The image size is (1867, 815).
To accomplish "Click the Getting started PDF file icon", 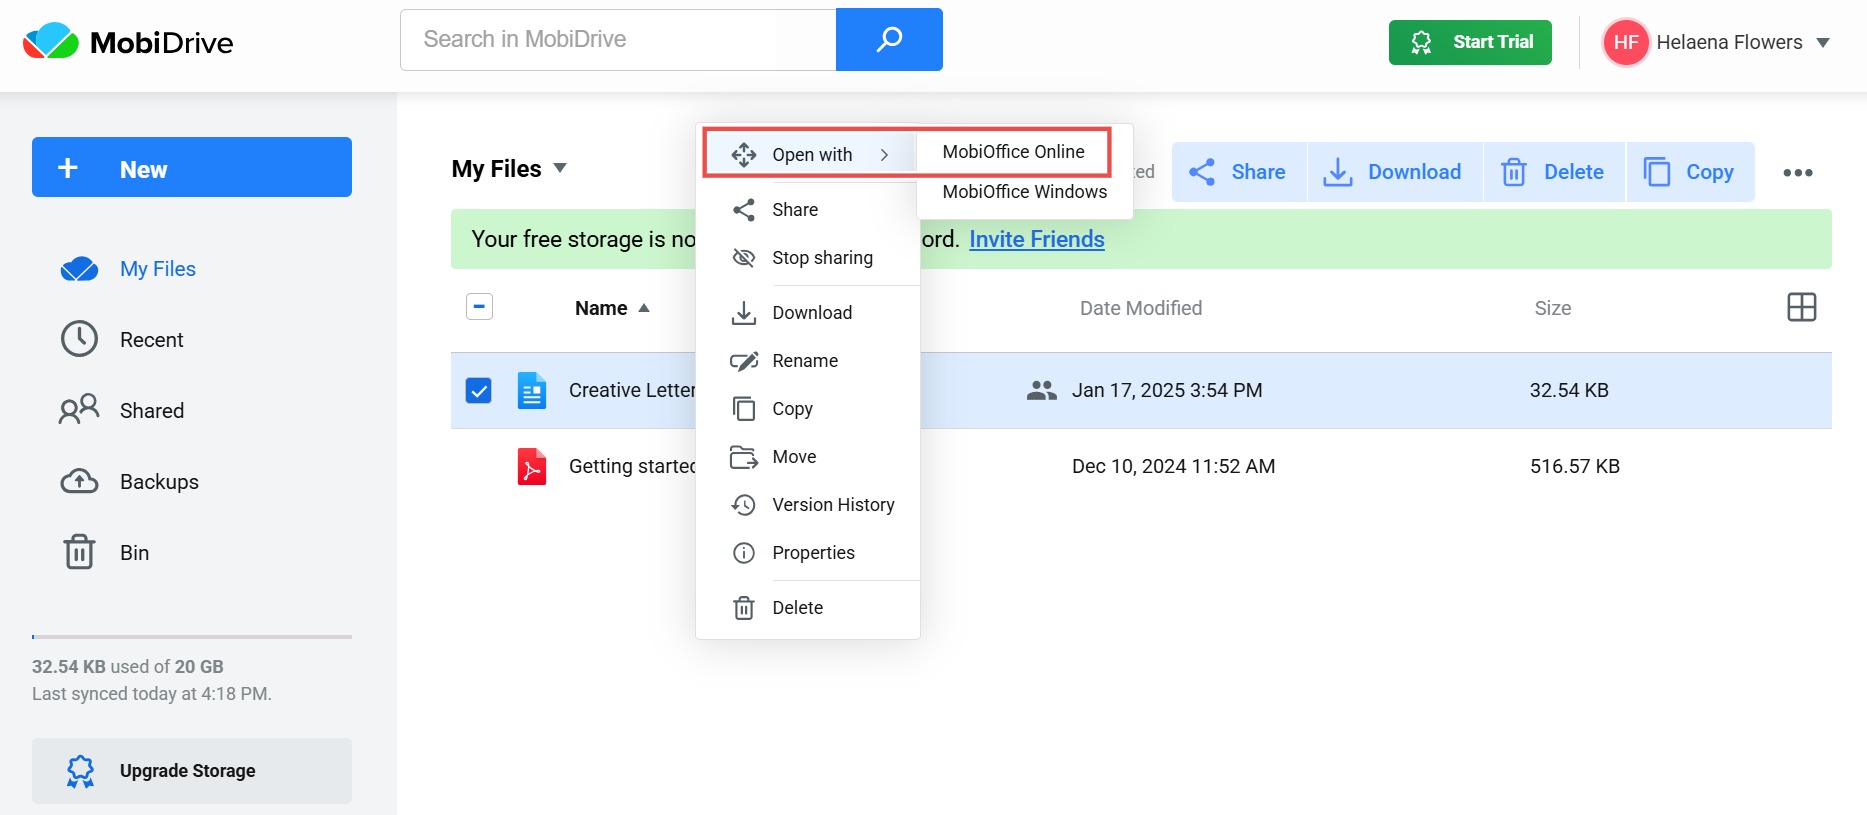I will [x=531, y=466].
